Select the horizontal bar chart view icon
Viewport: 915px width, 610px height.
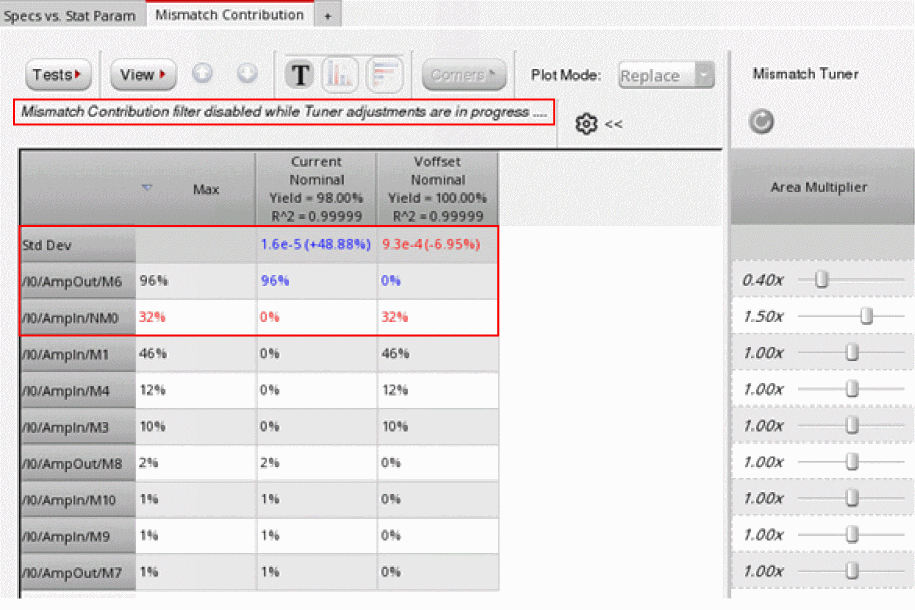coord(384,75)
